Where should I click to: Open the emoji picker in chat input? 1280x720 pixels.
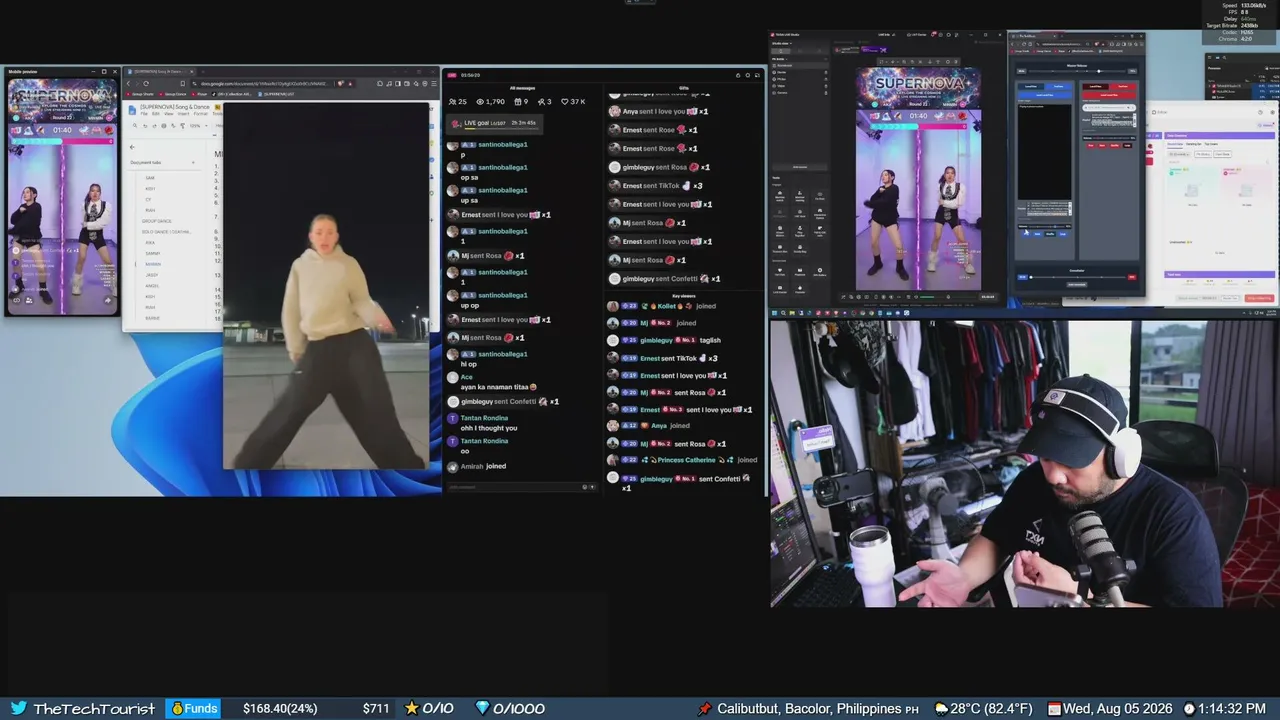click(585, 487)
